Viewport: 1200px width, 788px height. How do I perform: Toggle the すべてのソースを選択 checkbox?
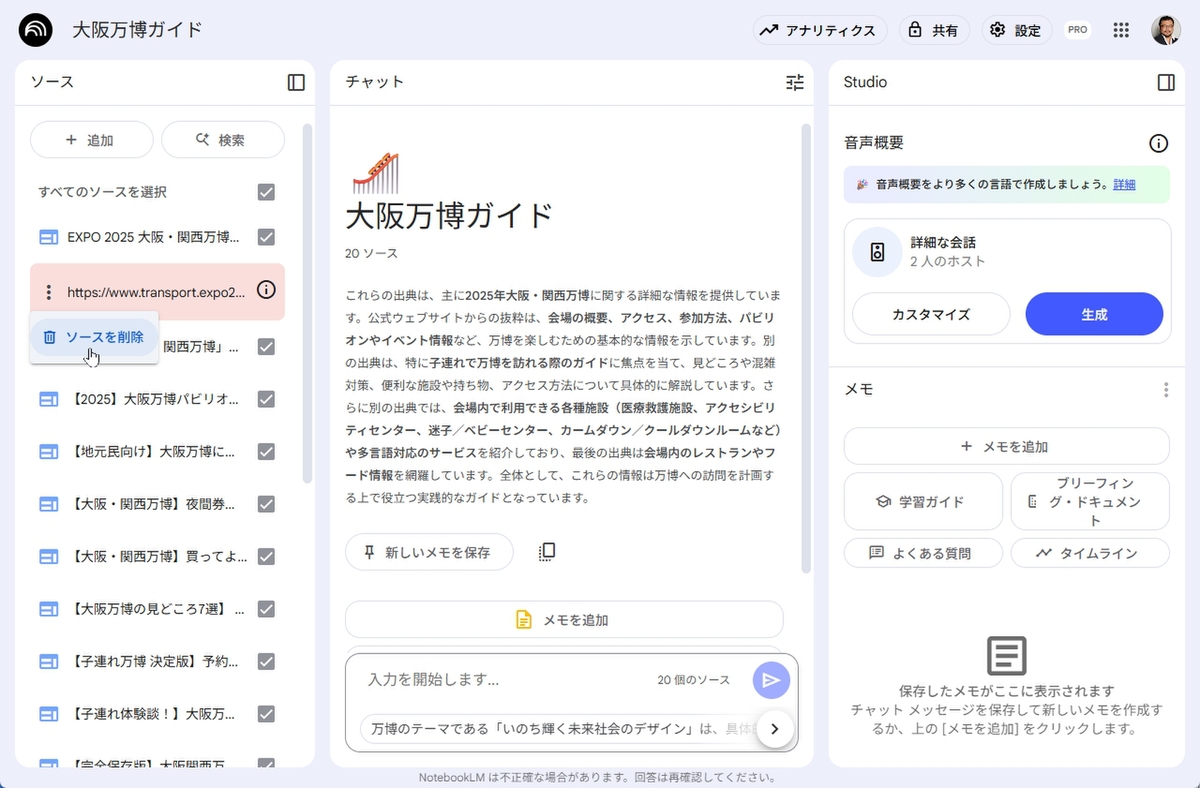pyautogui.click(x=266, y=192)
